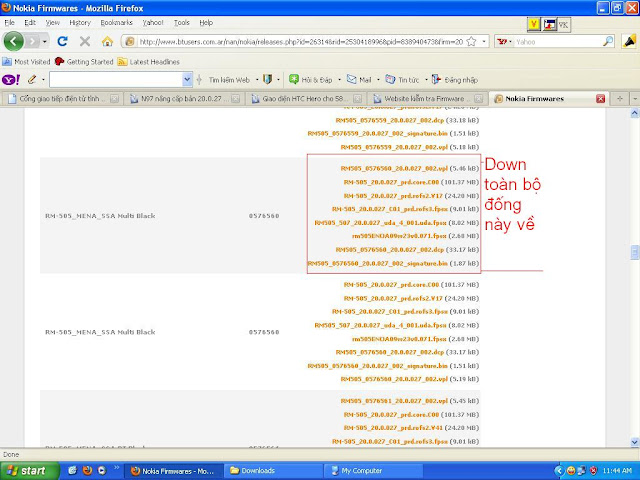This screenshot has height=480, width=640.
Task: Expand the Yahoo toolbar search box dropdown
Action: click(x=187, y=80)
